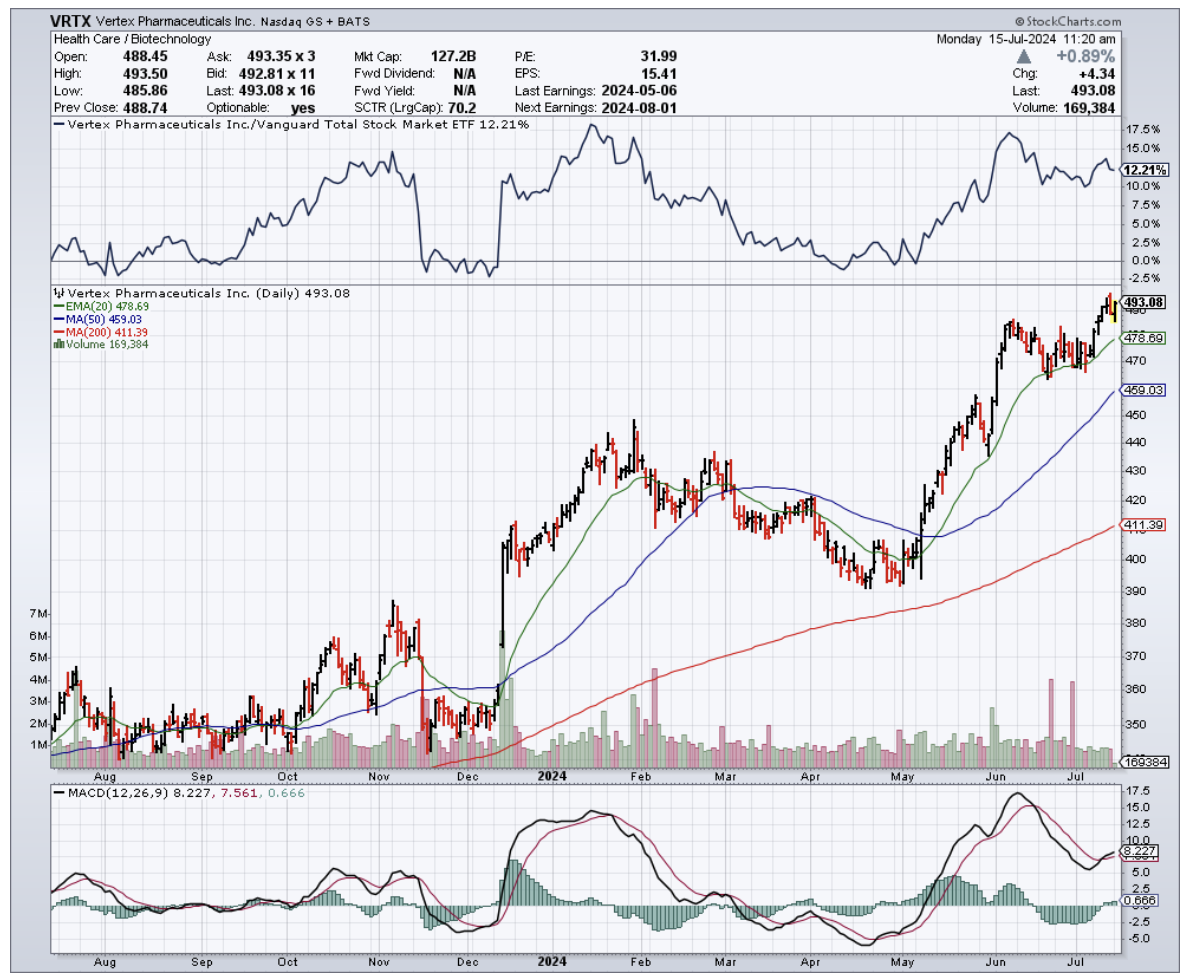
Task: Click the volume bars icon in legend
Action: tap(57, 344)
